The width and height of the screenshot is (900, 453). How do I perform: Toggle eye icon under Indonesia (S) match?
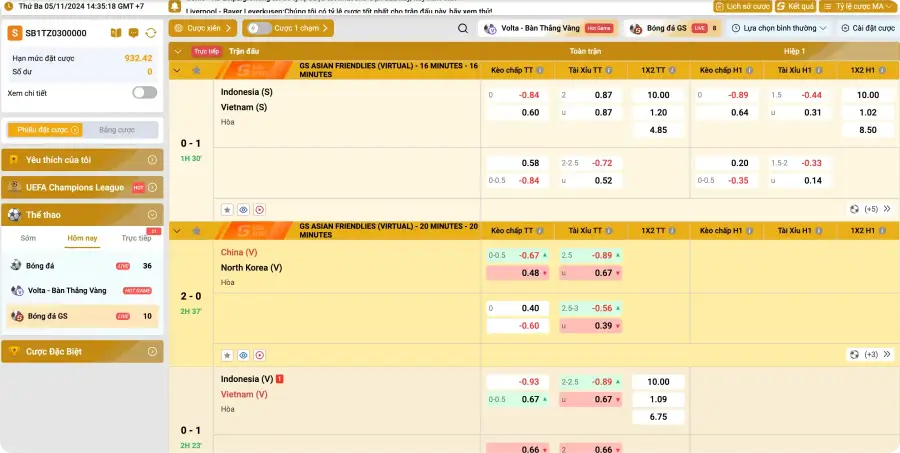(x=243, y=210)
